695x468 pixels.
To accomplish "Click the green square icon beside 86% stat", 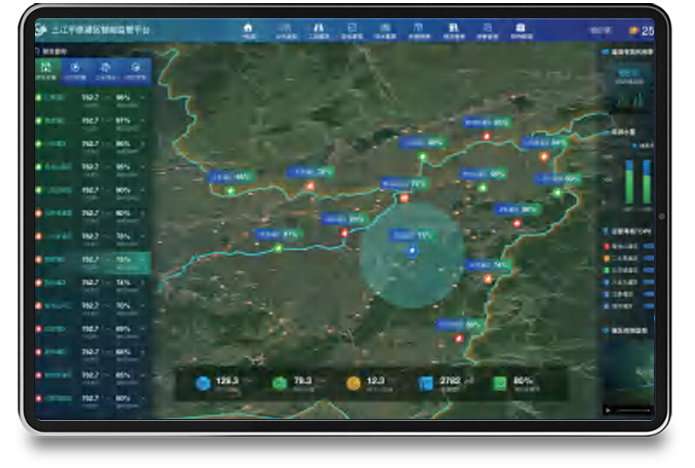I will 500,383.
